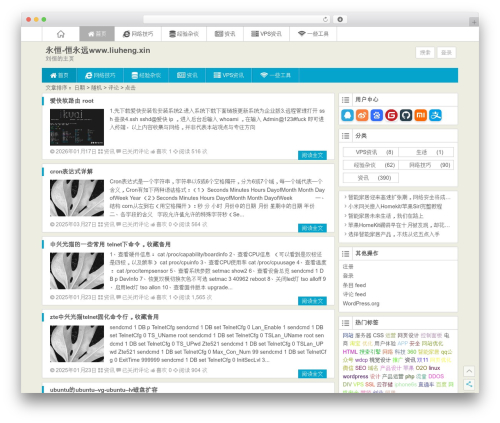Open the red G Gitee icon
The height and width of the screenshot is (423, 500).
pyautogui.click(x=391, y=115)
